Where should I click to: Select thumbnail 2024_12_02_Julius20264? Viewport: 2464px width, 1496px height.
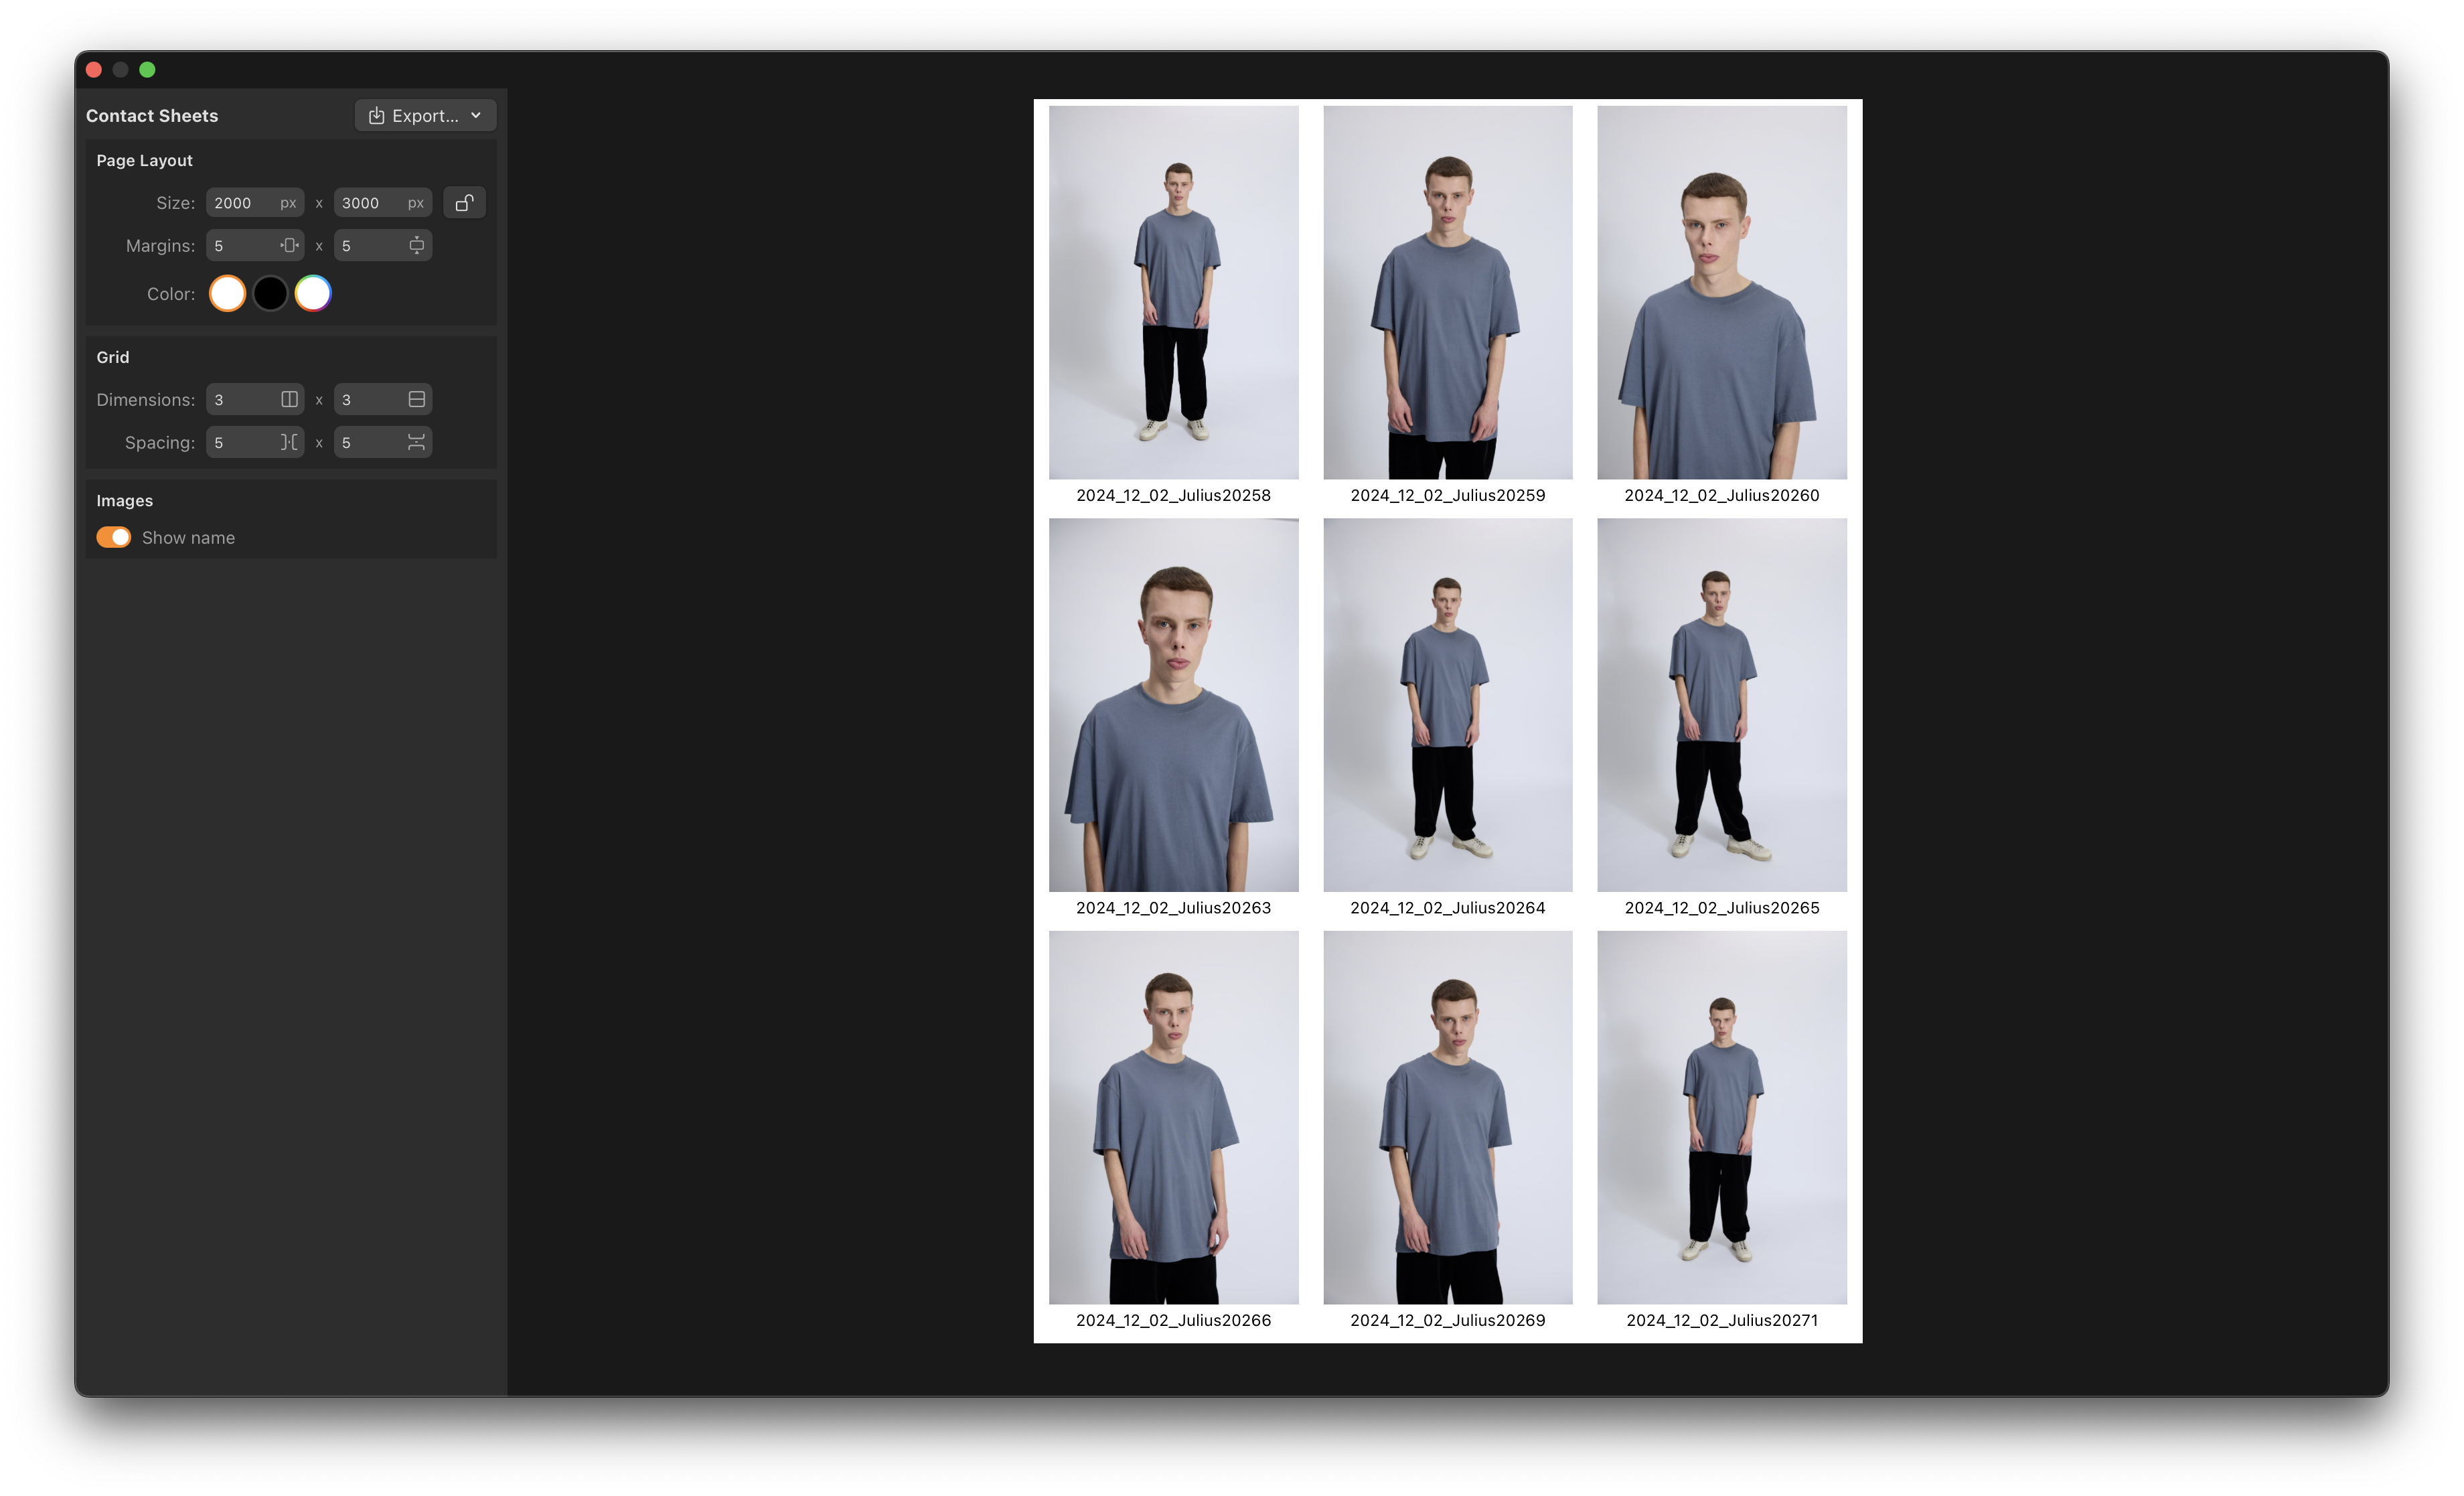(x=1447, y=704)
